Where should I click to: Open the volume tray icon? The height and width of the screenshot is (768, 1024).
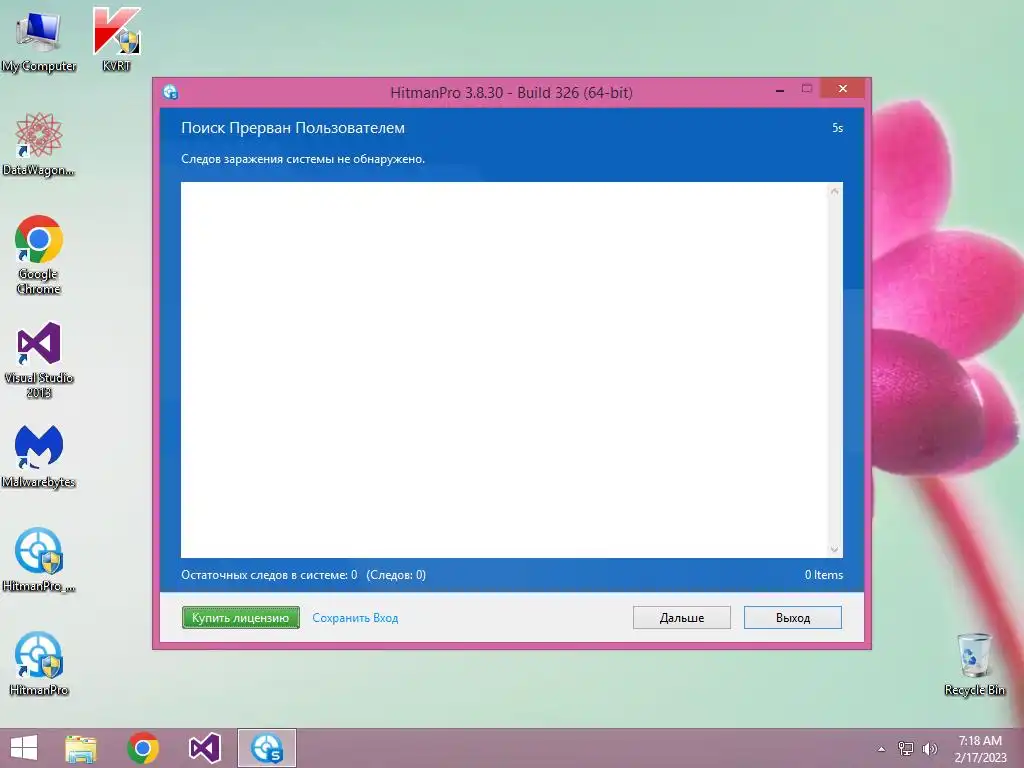pyautogui.click(x=929, y=749)
